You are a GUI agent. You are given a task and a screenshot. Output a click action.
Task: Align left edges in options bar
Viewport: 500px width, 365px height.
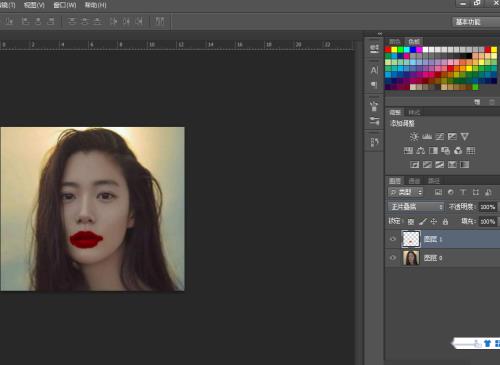(x=25, y=21)
